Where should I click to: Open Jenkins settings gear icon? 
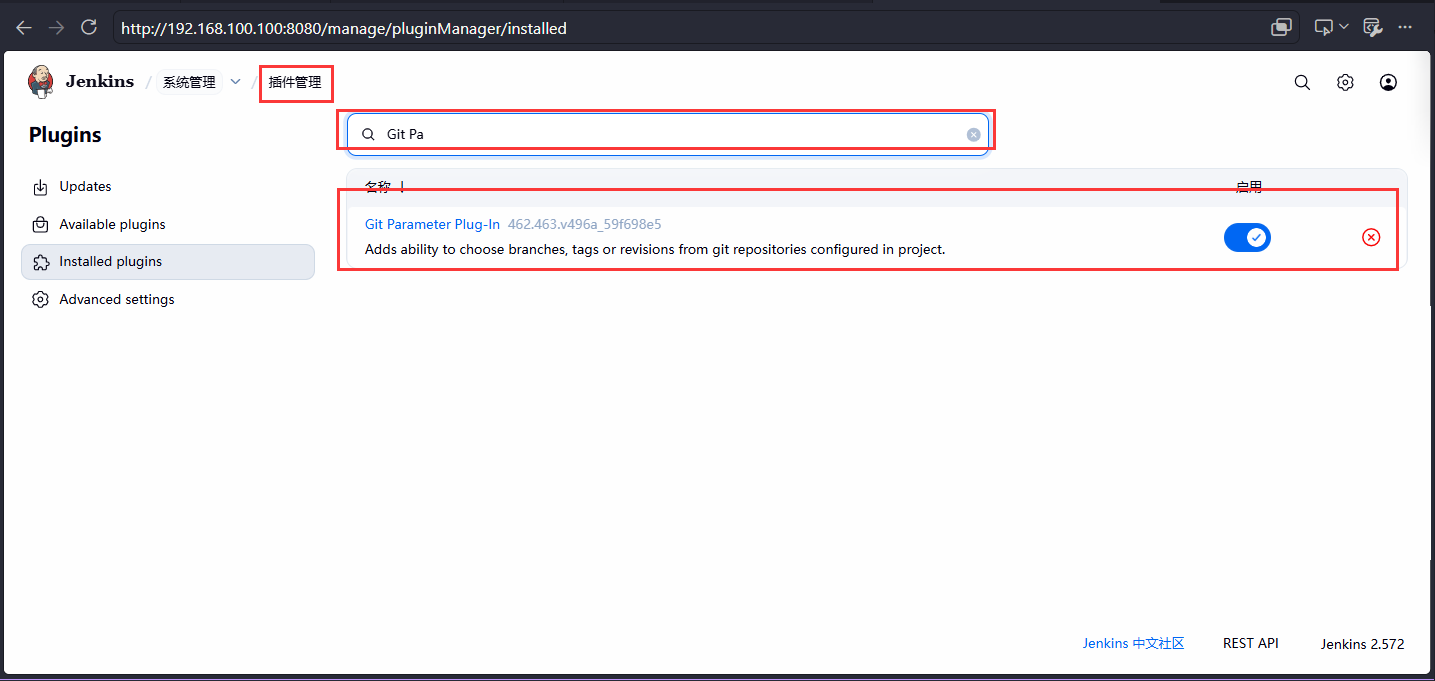[x=1345, y=83]
